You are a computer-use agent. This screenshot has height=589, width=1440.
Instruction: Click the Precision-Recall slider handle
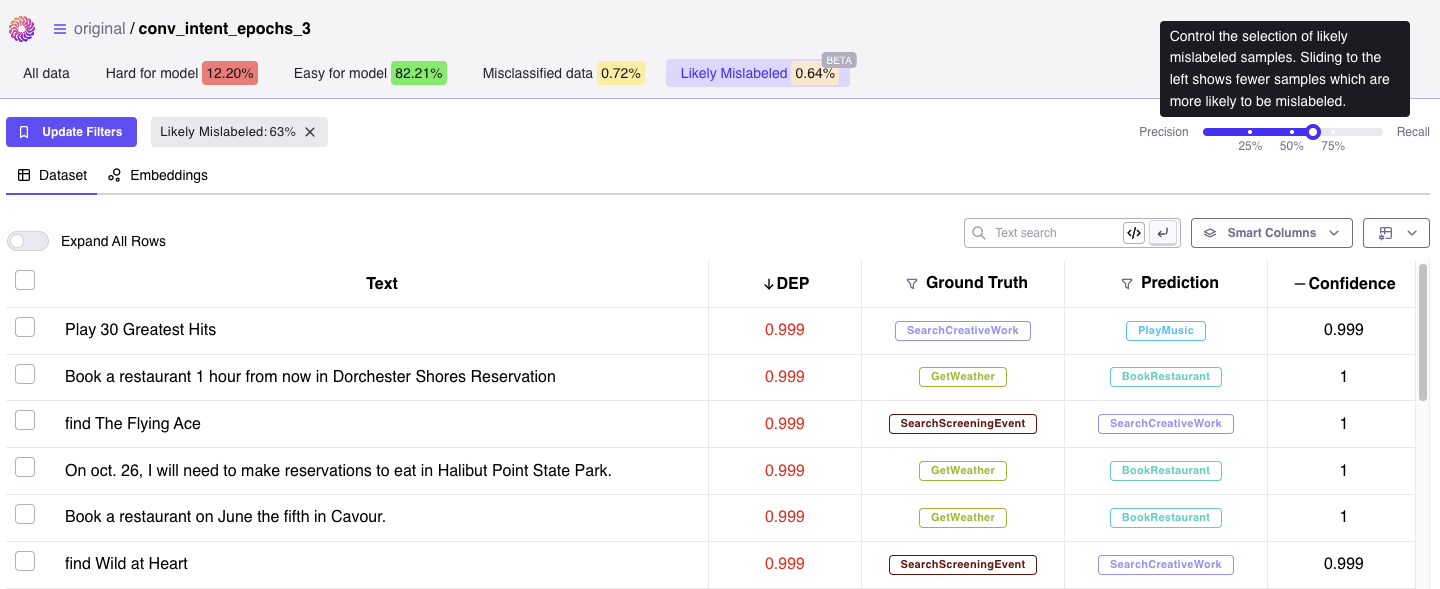1313,132
